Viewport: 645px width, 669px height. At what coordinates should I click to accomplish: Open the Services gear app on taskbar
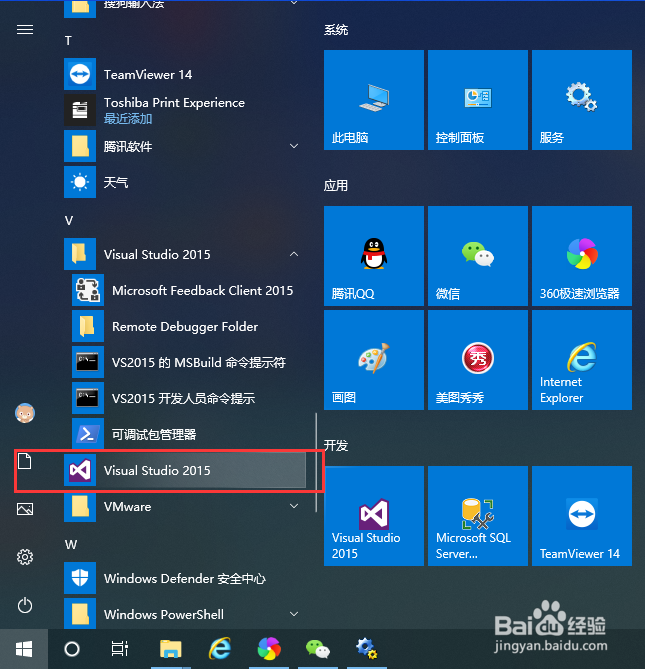click(367, 649)
